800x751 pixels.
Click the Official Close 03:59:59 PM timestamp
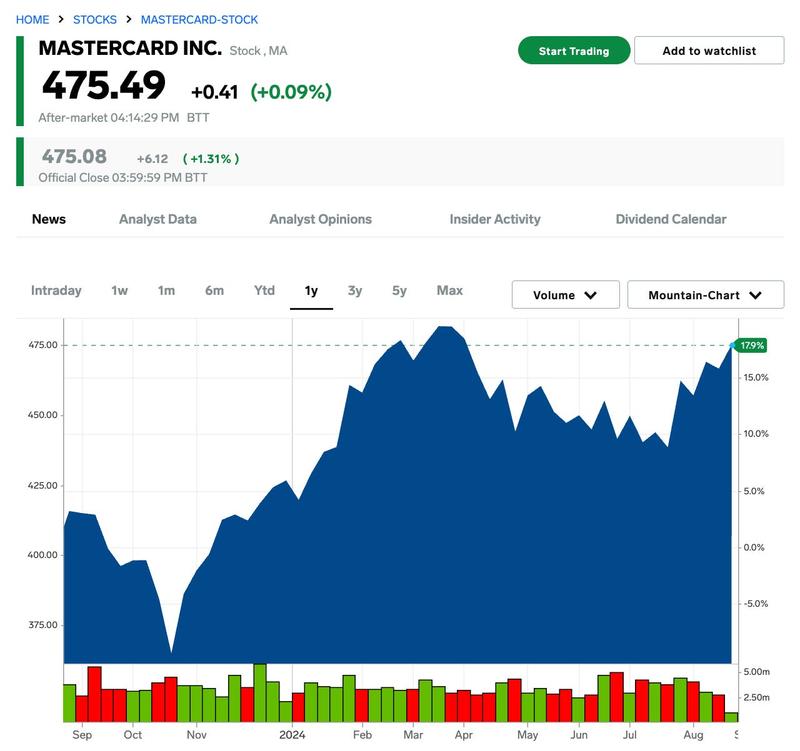coord(123,178)
